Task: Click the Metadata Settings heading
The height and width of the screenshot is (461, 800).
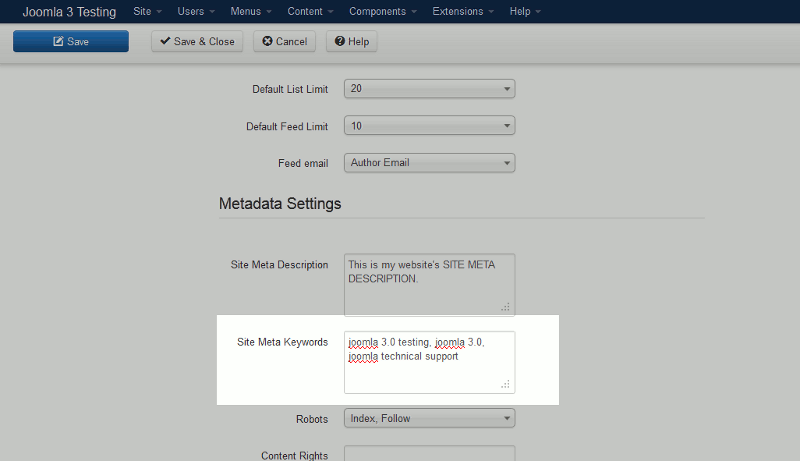Action: coord(280,203)
